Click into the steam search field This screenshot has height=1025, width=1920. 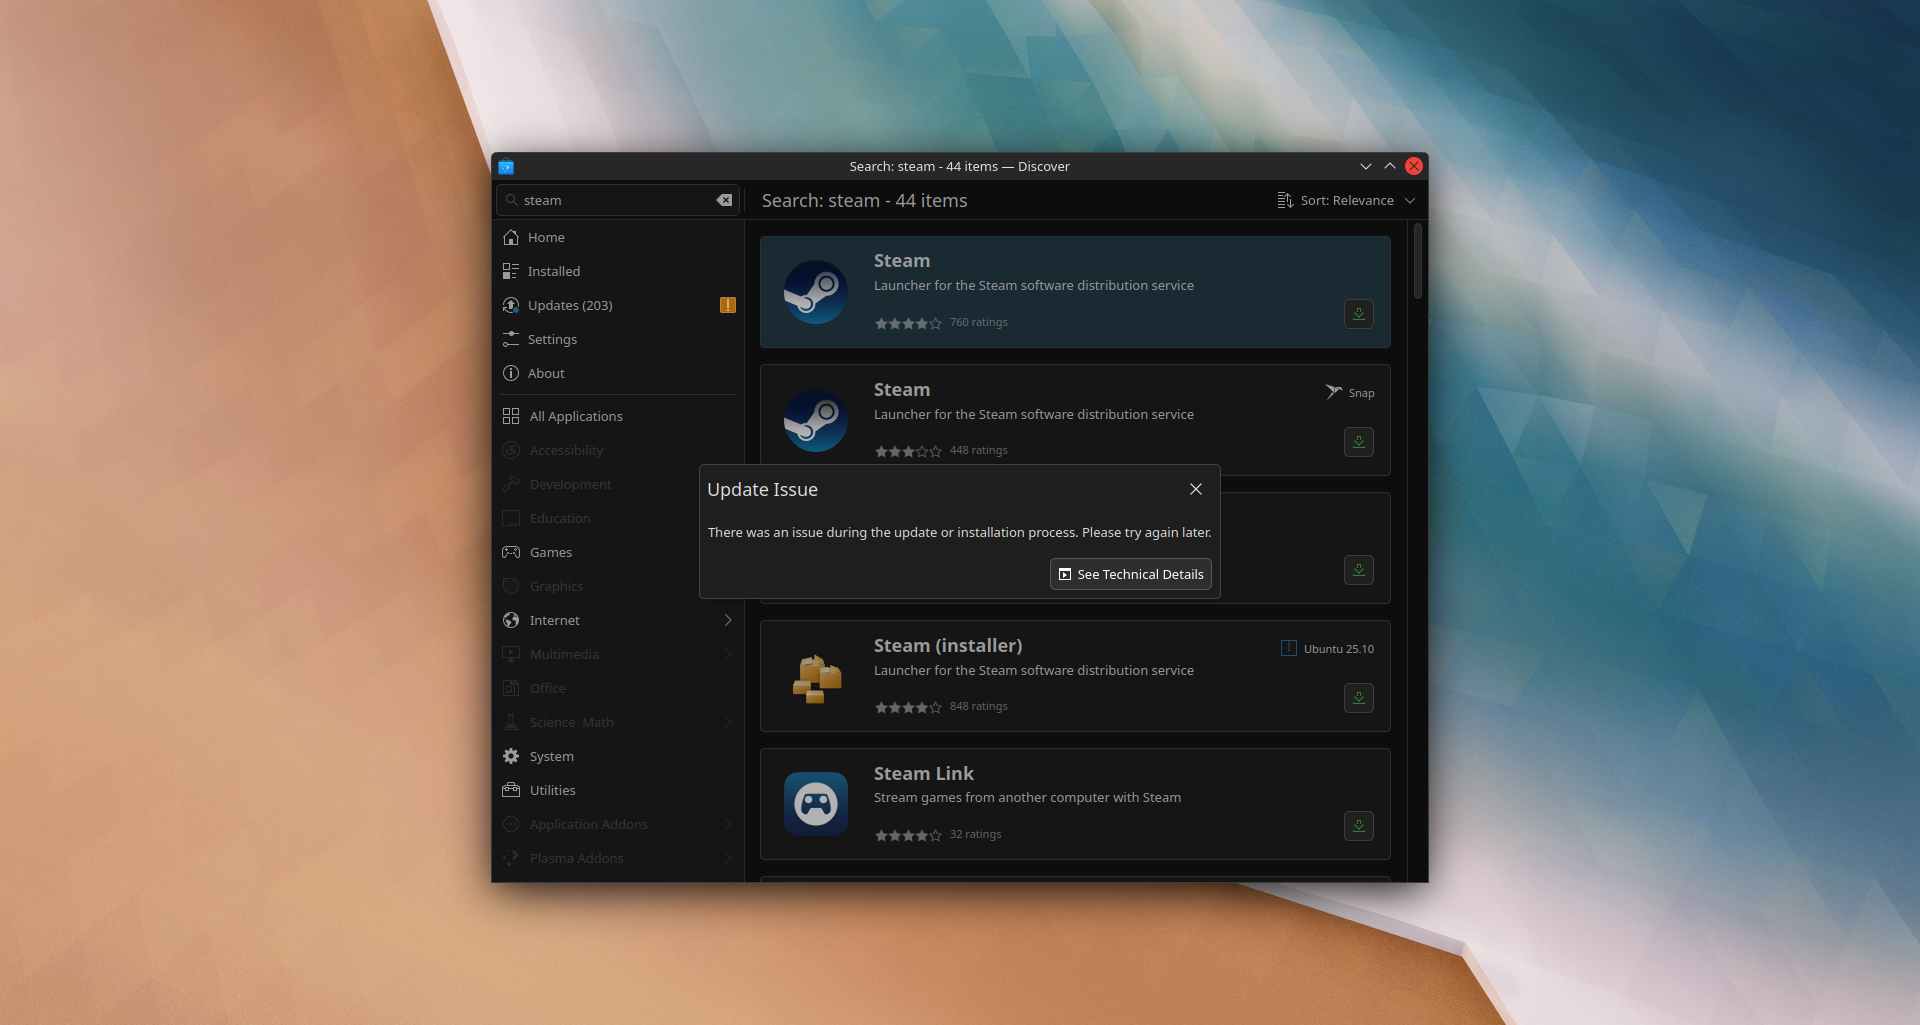pos(618,200)
